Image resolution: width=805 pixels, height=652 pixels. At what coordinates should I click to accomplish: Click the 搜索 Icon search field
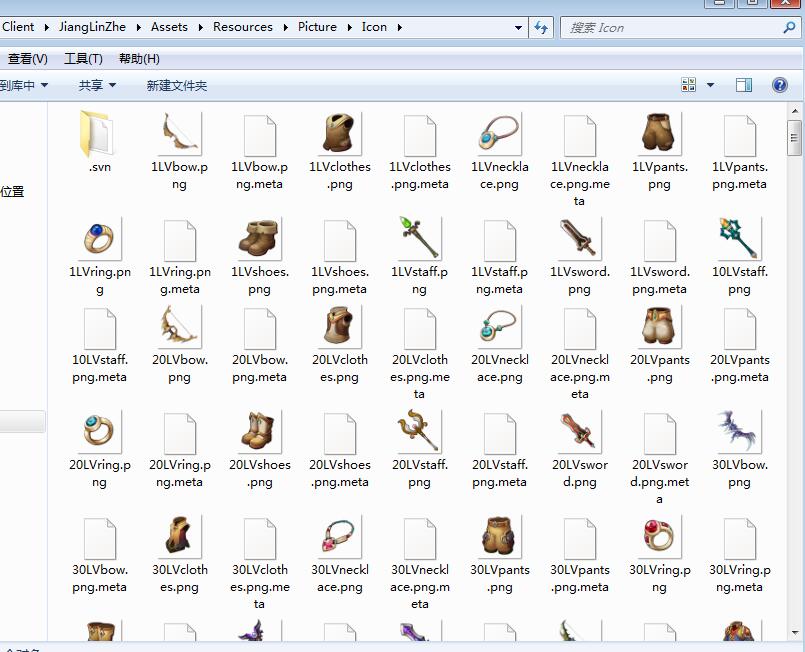(x=670, y=28)
